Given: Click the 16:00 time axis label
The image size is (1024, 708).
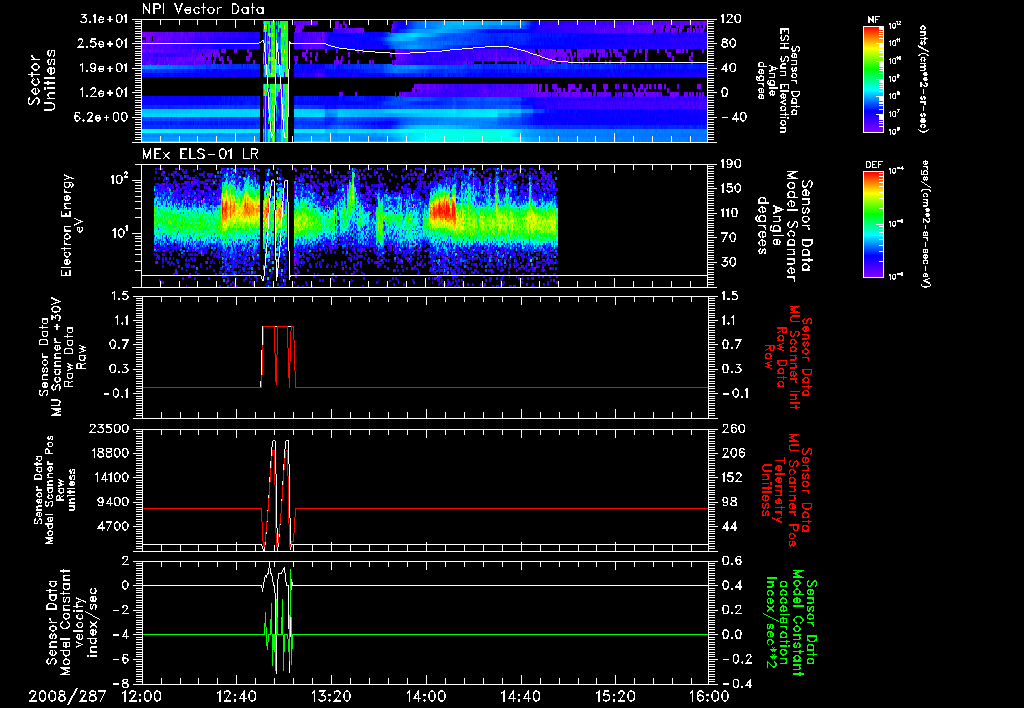Looking at the screenshot, I should tap(709, 696).
